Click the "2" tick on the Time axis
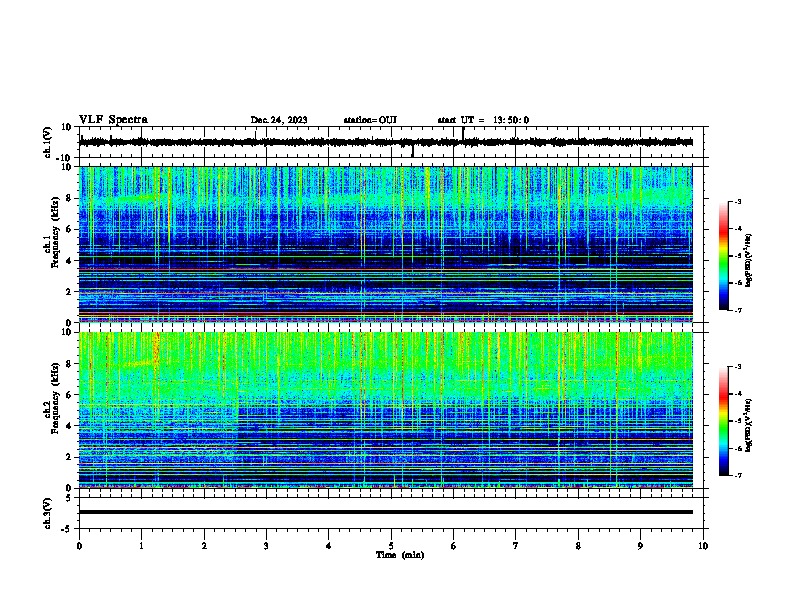Image resolution: width=792 pixels, height=612 pixels. pos(204,546)
